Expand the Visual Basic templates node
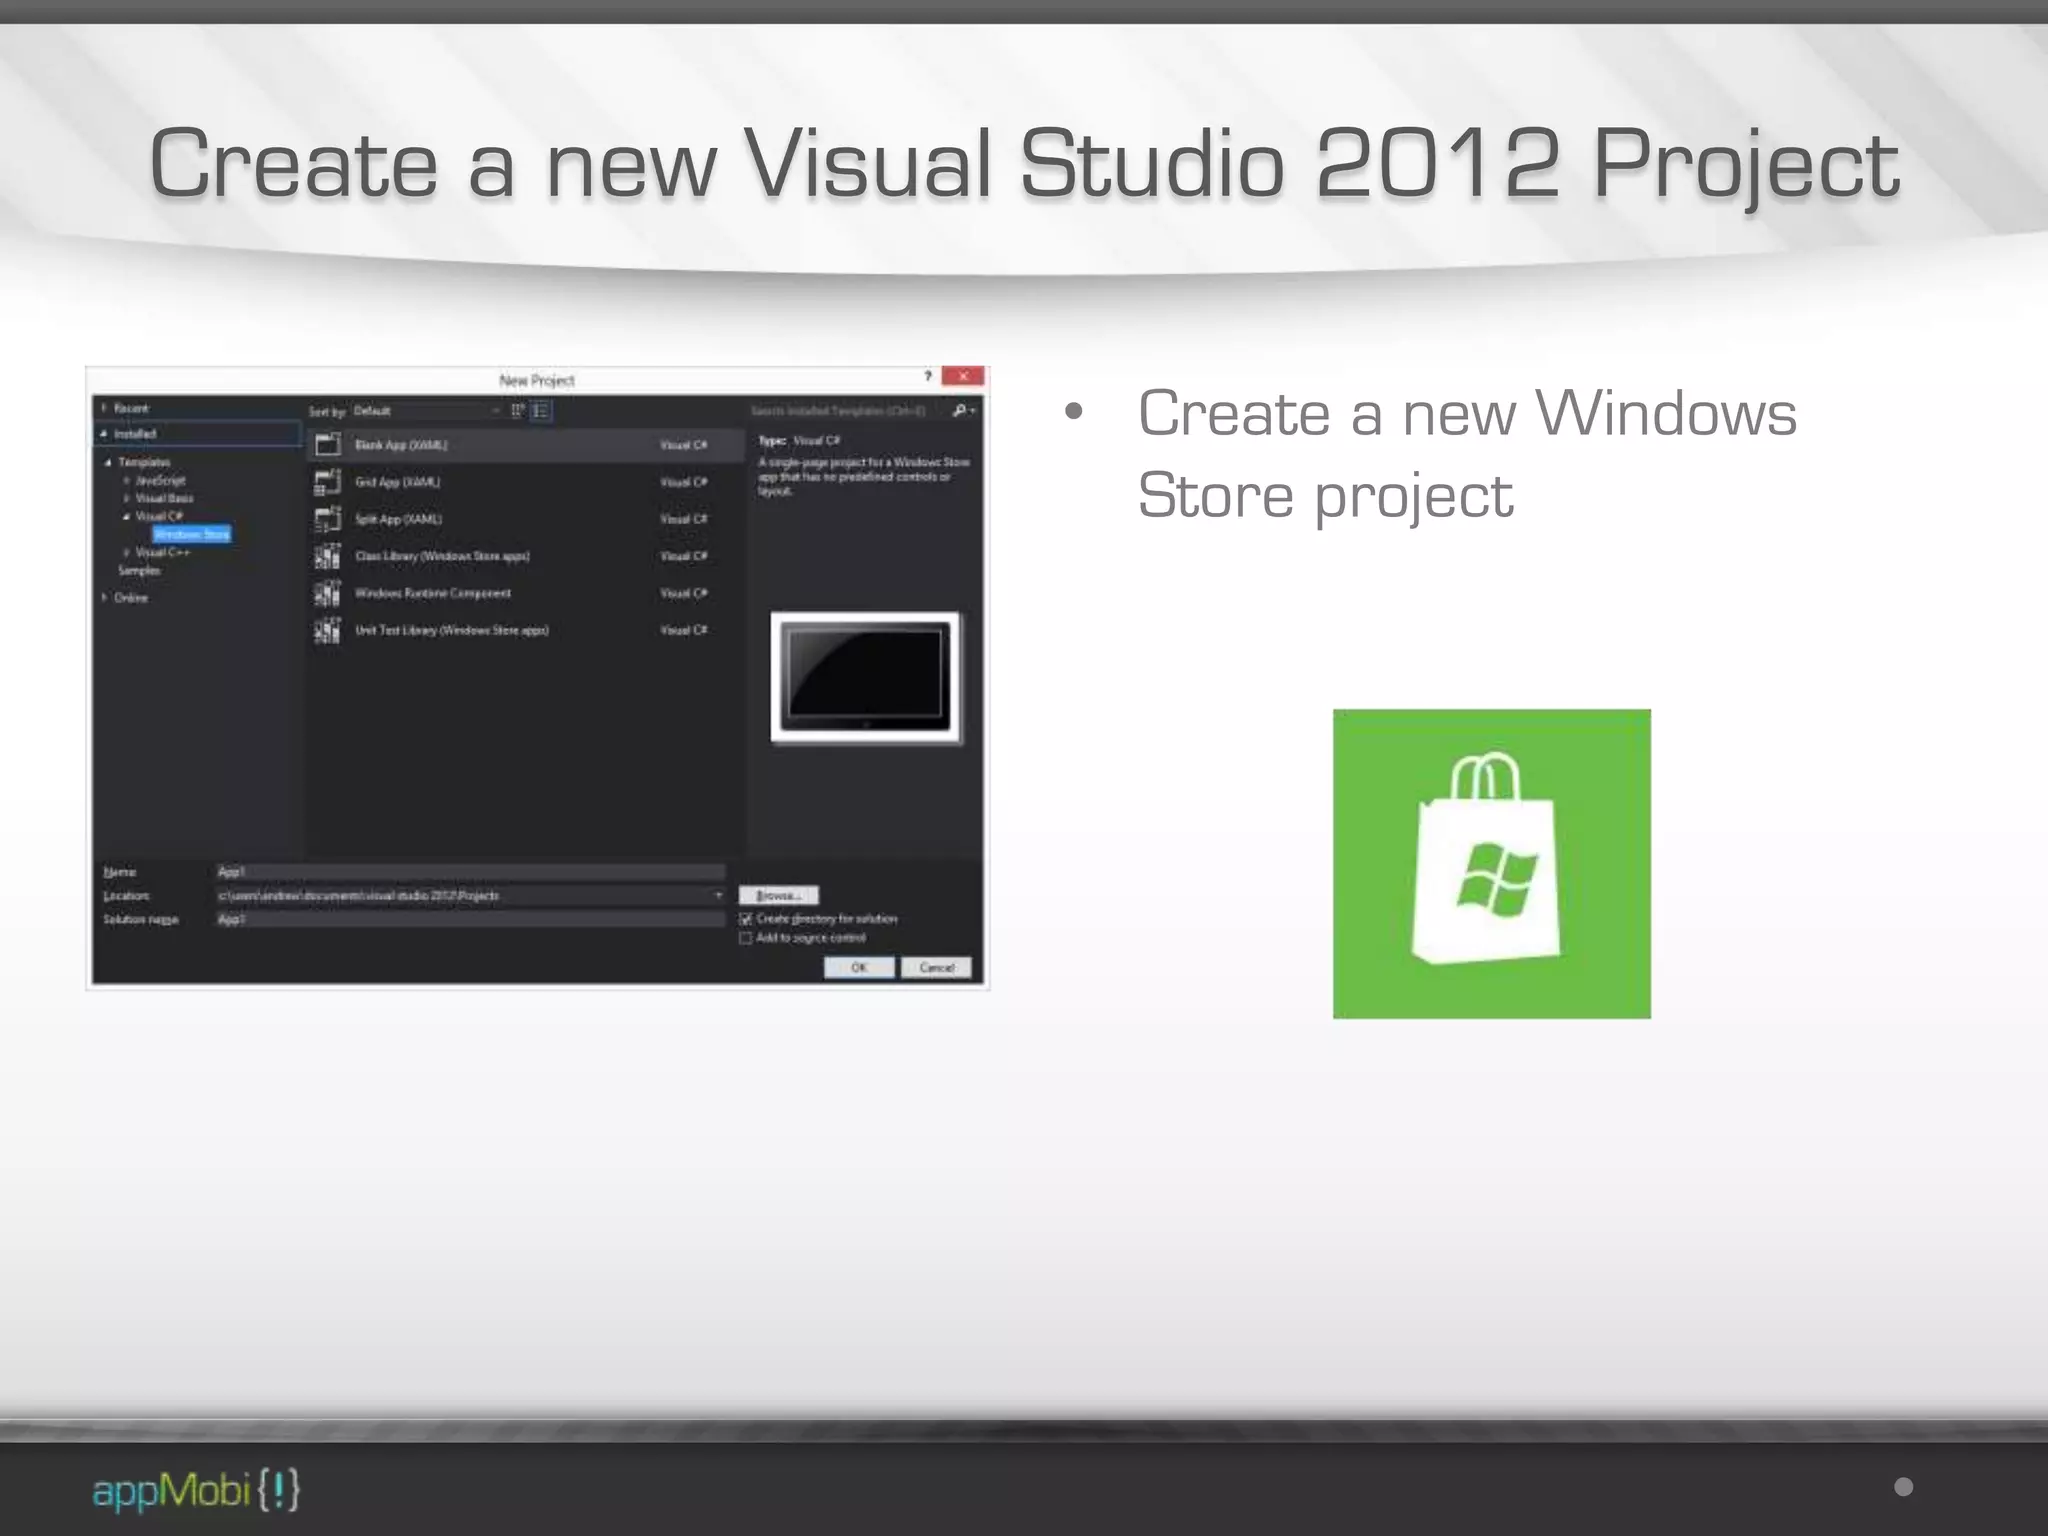Screen dimensions: 2048x1536 tap(127, 498)
